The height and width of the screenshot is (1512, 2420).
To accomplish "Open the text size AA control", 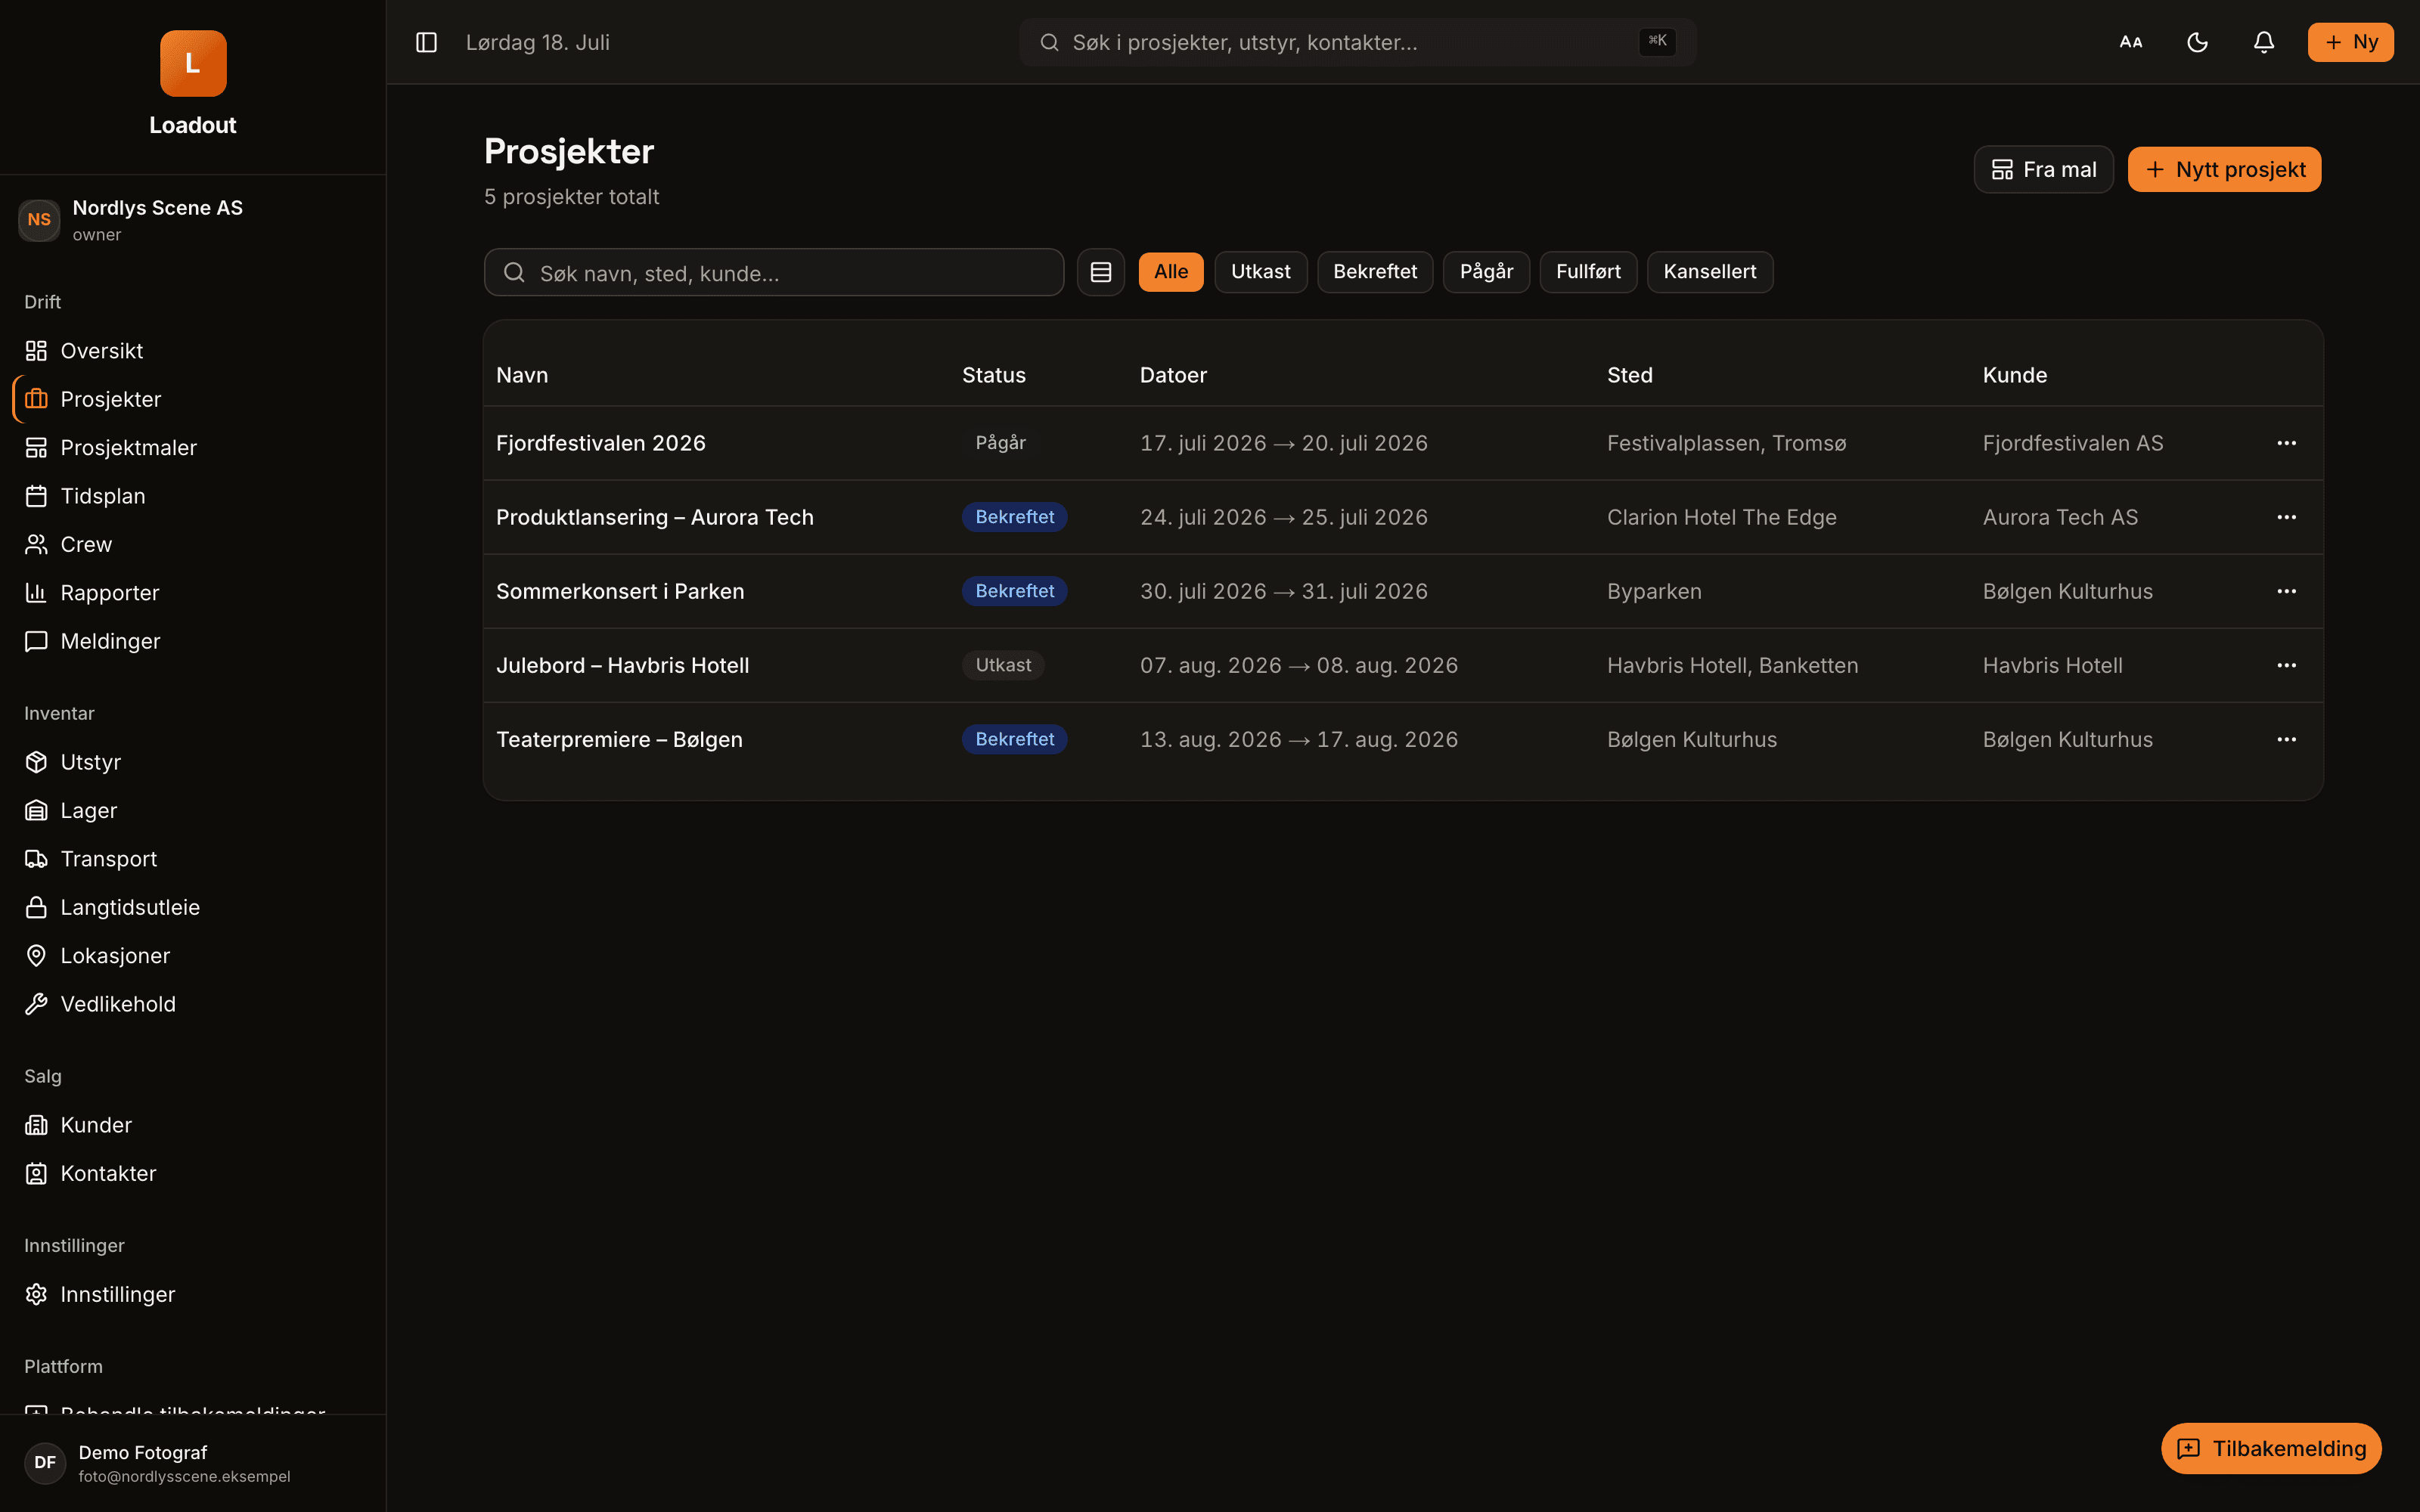I will click(2131, 42).
